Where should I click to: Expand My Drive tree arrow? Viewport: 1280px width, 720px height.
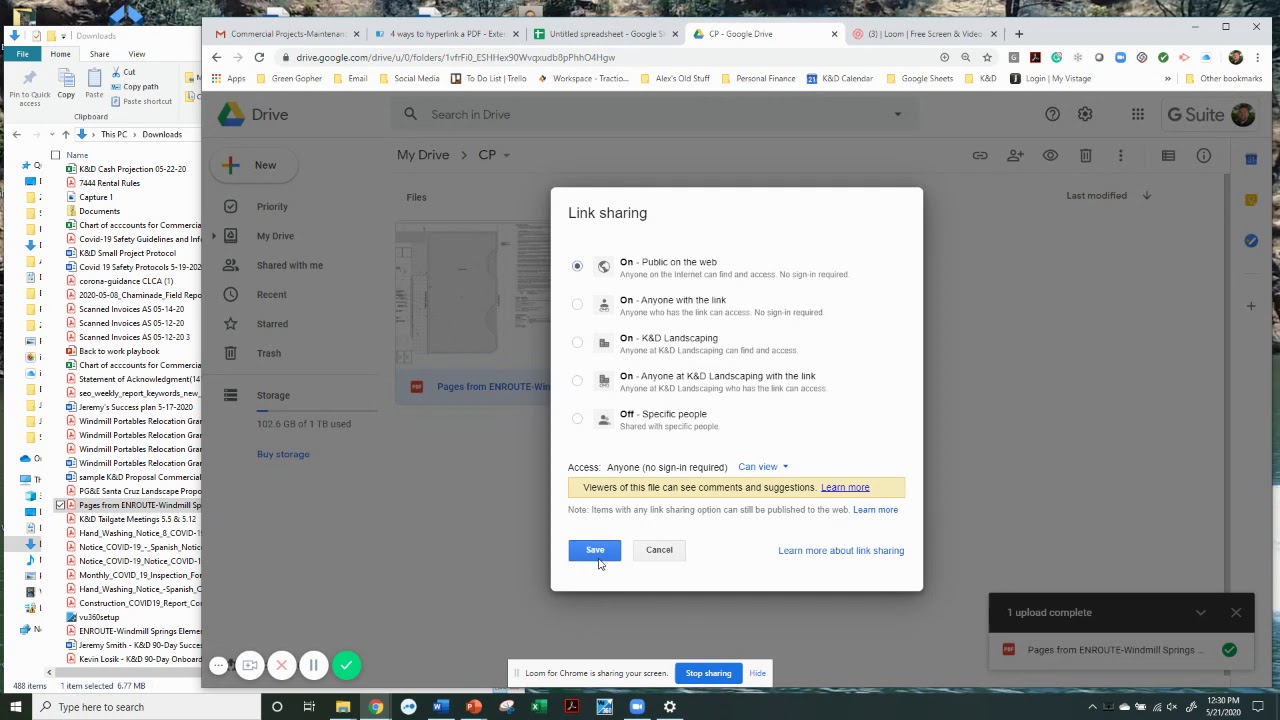(213, 236)
